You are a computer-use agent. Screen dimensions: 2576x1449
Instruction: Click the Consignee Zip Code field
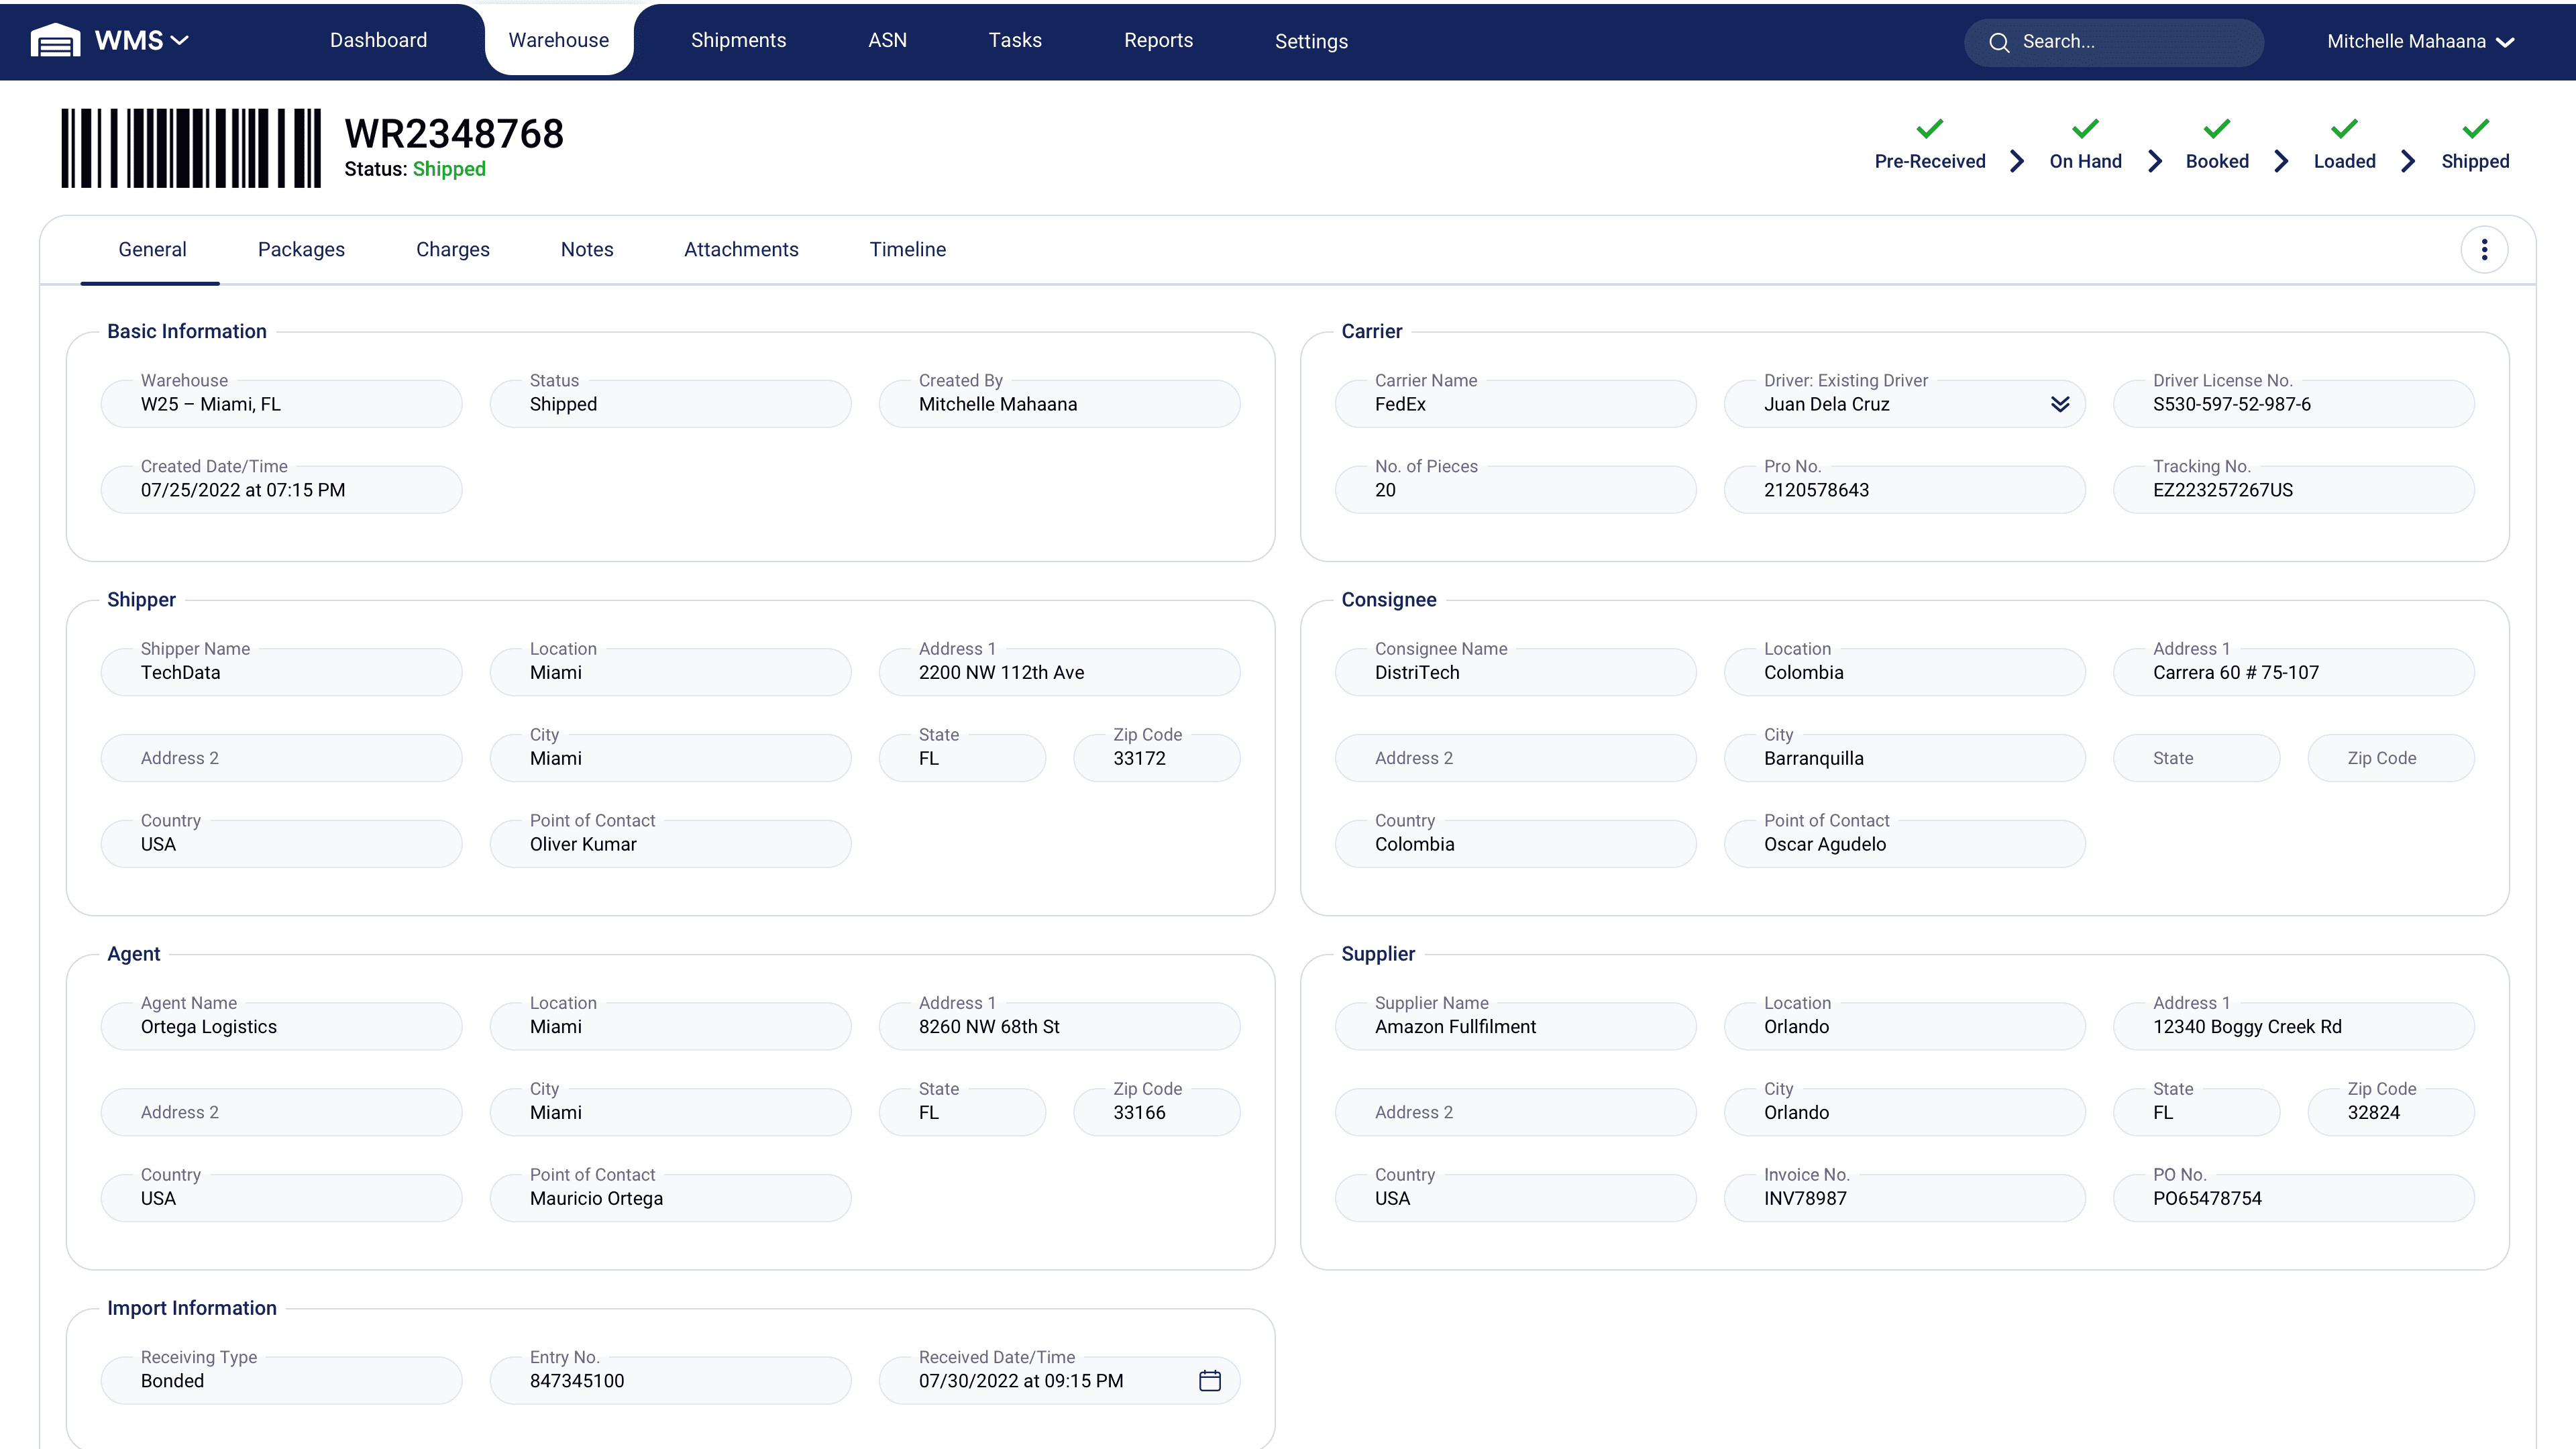[x=2390, y=759]
